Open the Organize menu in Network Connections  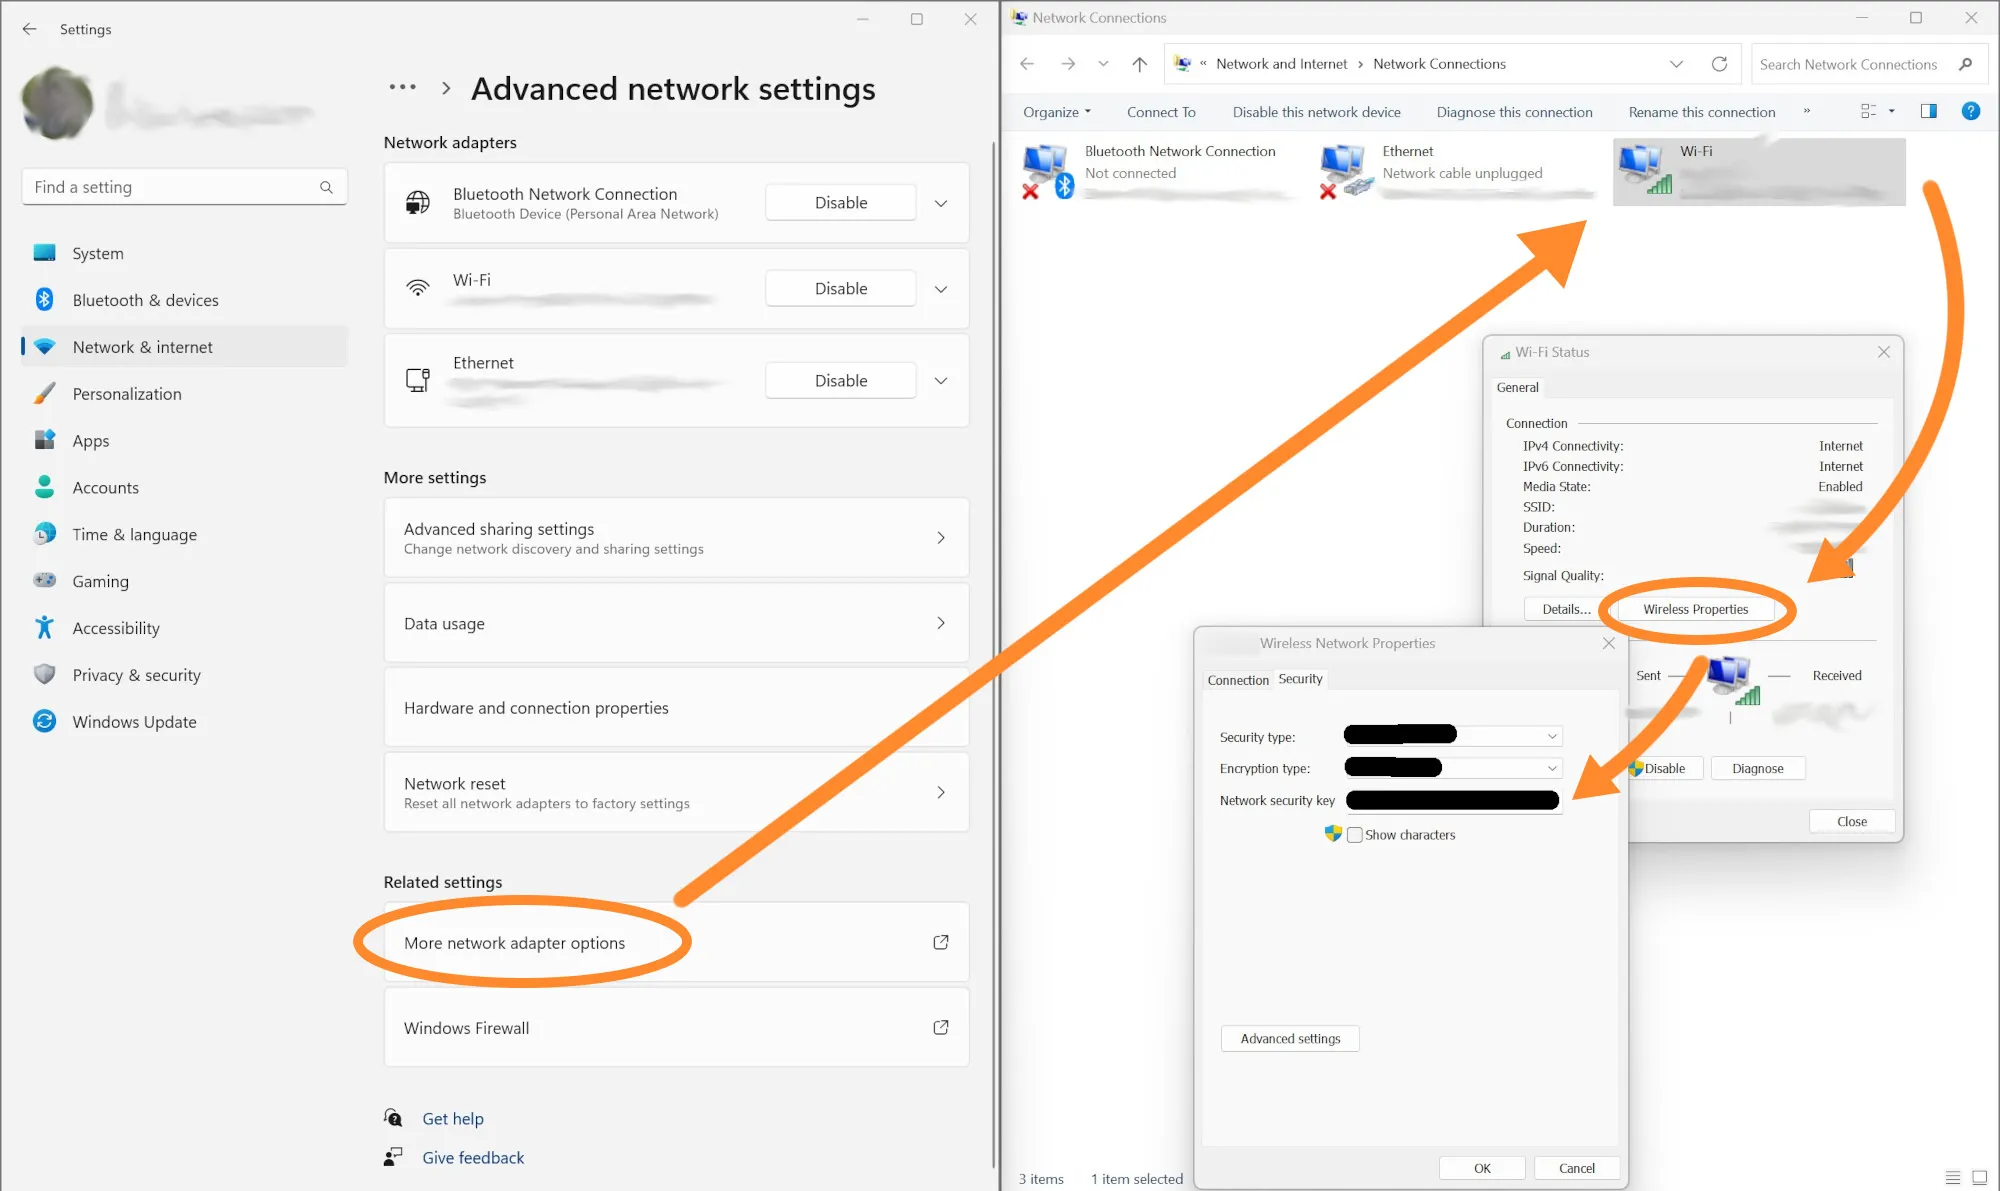click(1055, 111)
